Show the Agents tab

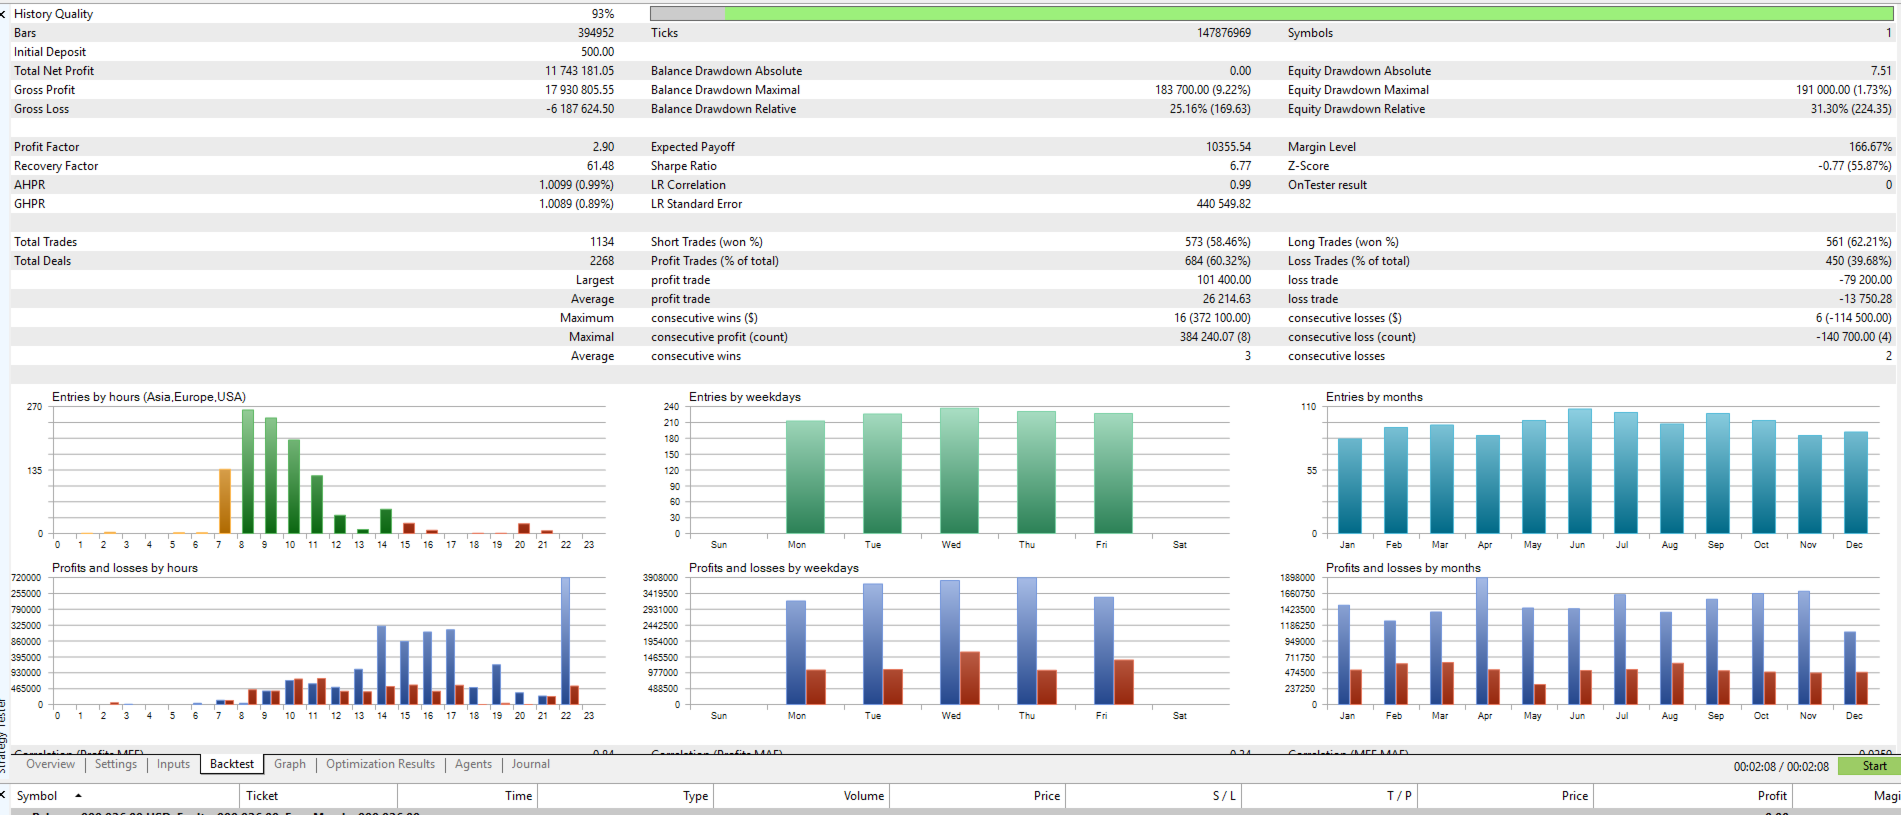click(x=473, y=764)
